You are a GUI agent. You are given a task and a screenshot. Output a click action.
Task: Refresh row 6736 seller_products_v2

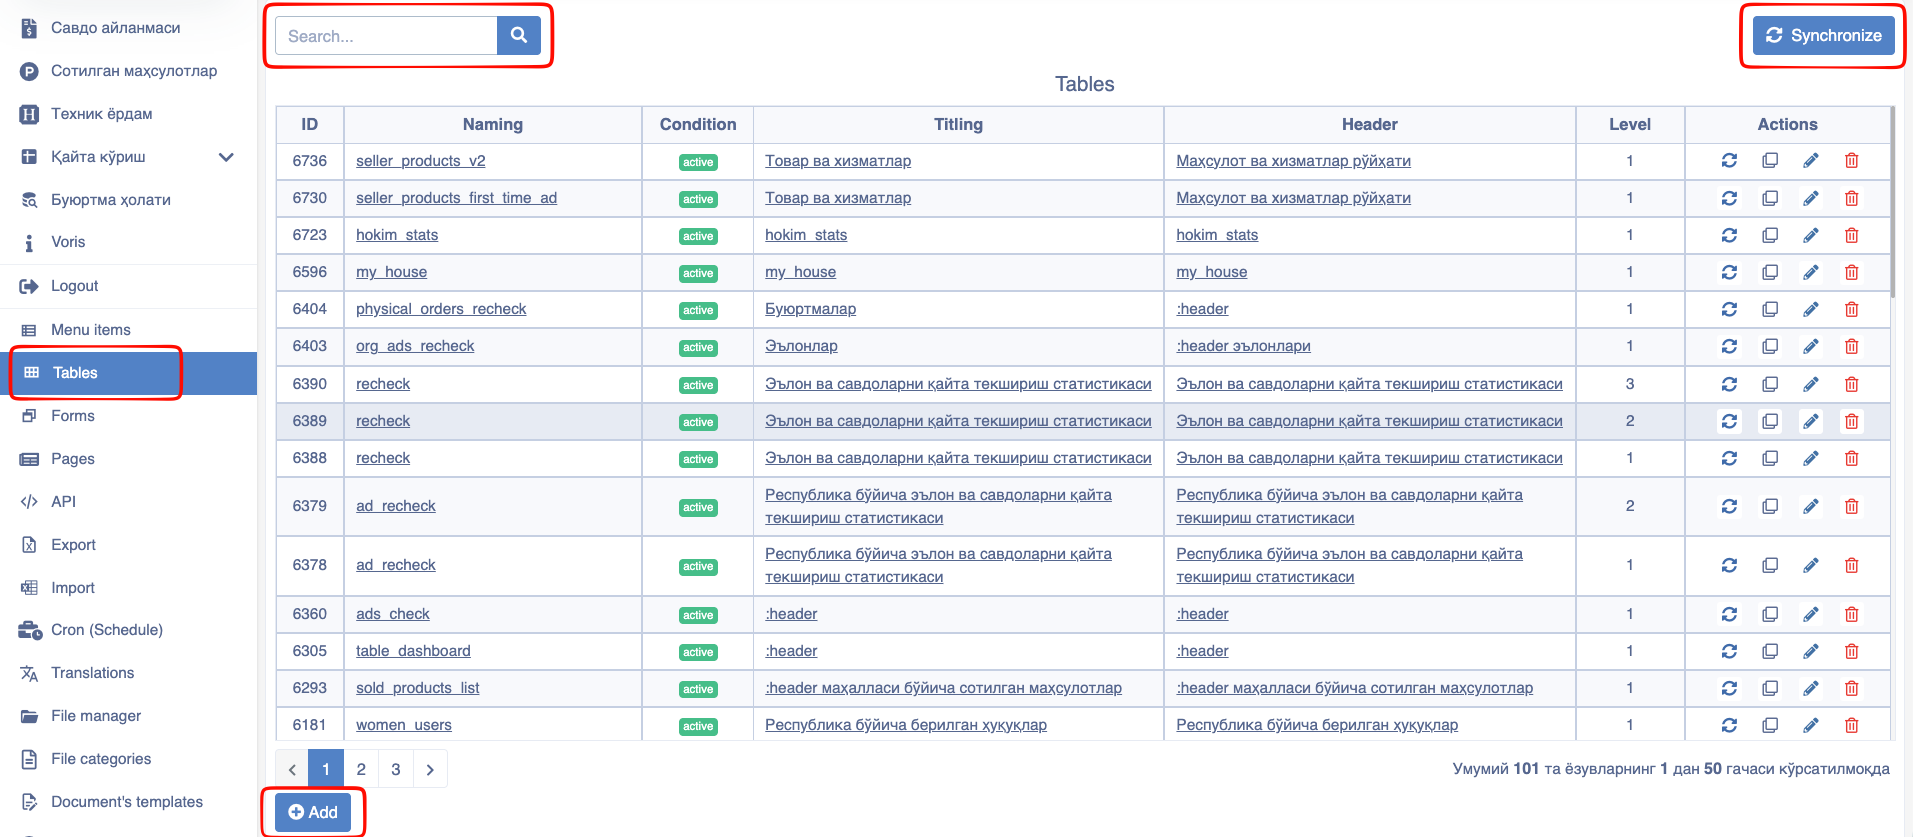[x=1729, y=161]
